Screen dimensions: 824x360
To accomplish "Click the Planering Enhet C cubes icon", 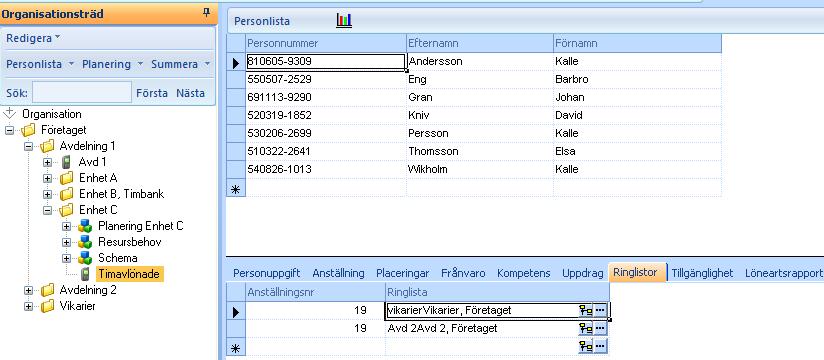I will [85, 226].
